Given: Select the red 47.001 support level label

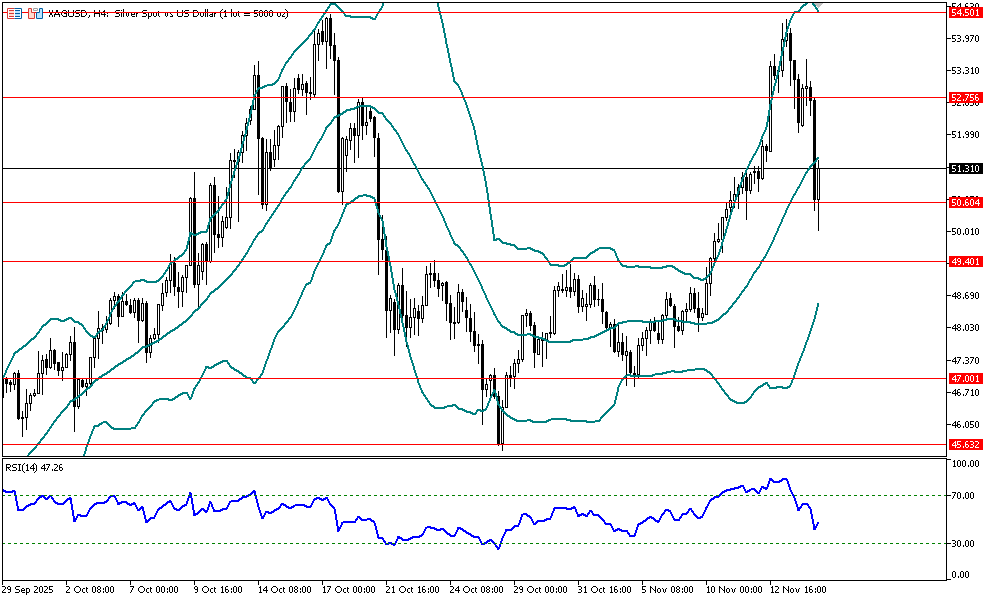Looking at the screenshot, I should pyautogui.click(x=964, y=379).
